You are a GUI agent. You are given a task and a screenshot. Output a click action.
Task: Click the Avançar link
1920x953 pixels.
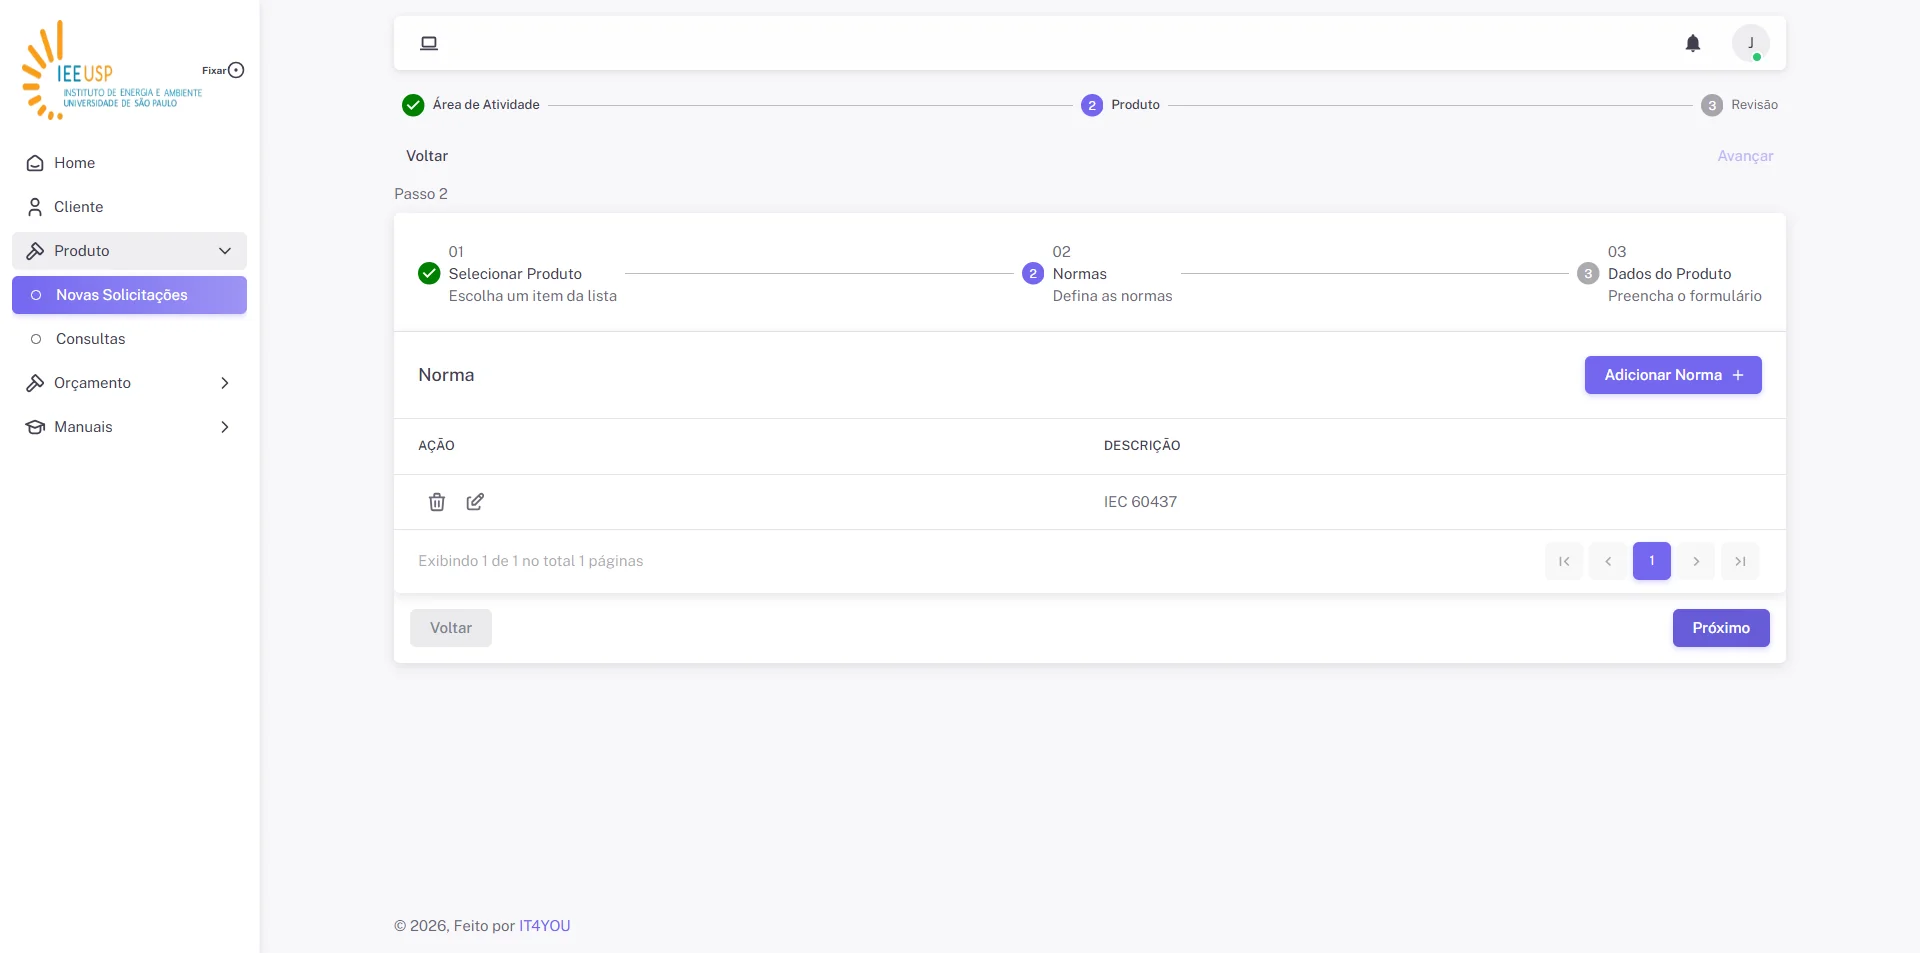click(1745, 156)
